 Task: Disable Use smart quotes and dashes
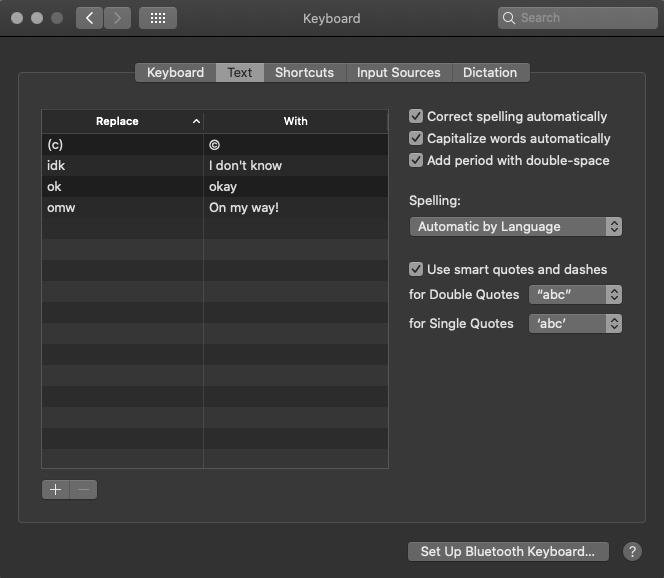pyautogui.click(x=416, y=269)
